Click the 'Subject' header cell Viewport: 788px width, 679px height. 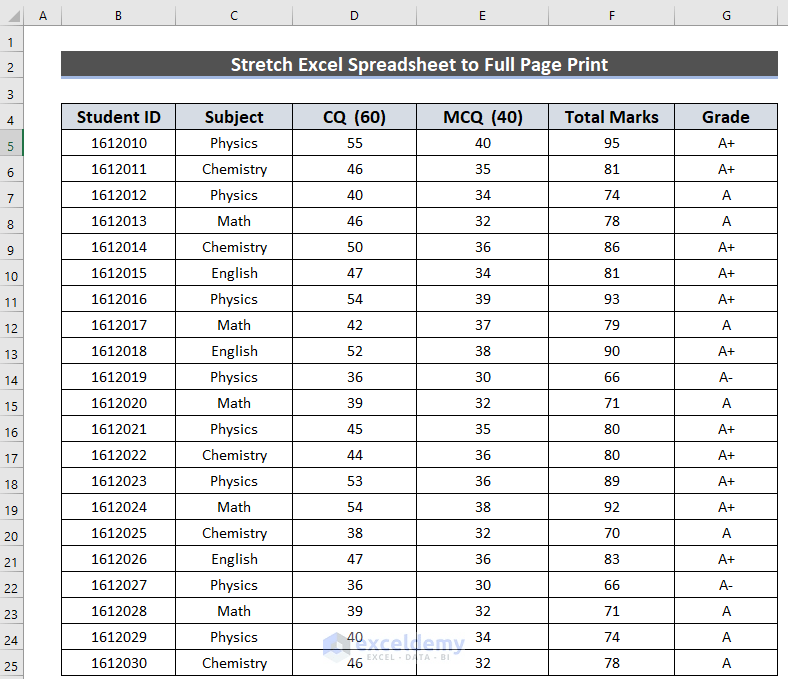coord(234,117)
